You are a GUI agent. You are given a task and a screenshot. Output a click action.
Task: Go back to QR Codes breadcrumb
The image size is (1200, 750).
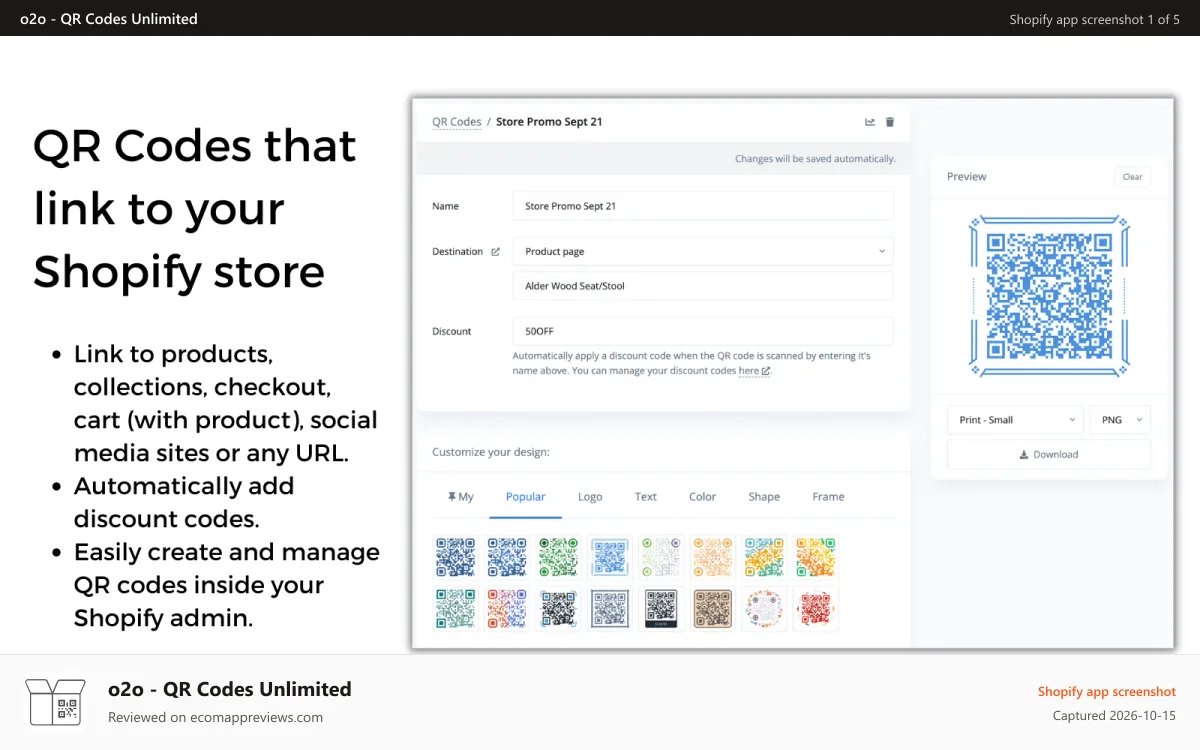457,122
